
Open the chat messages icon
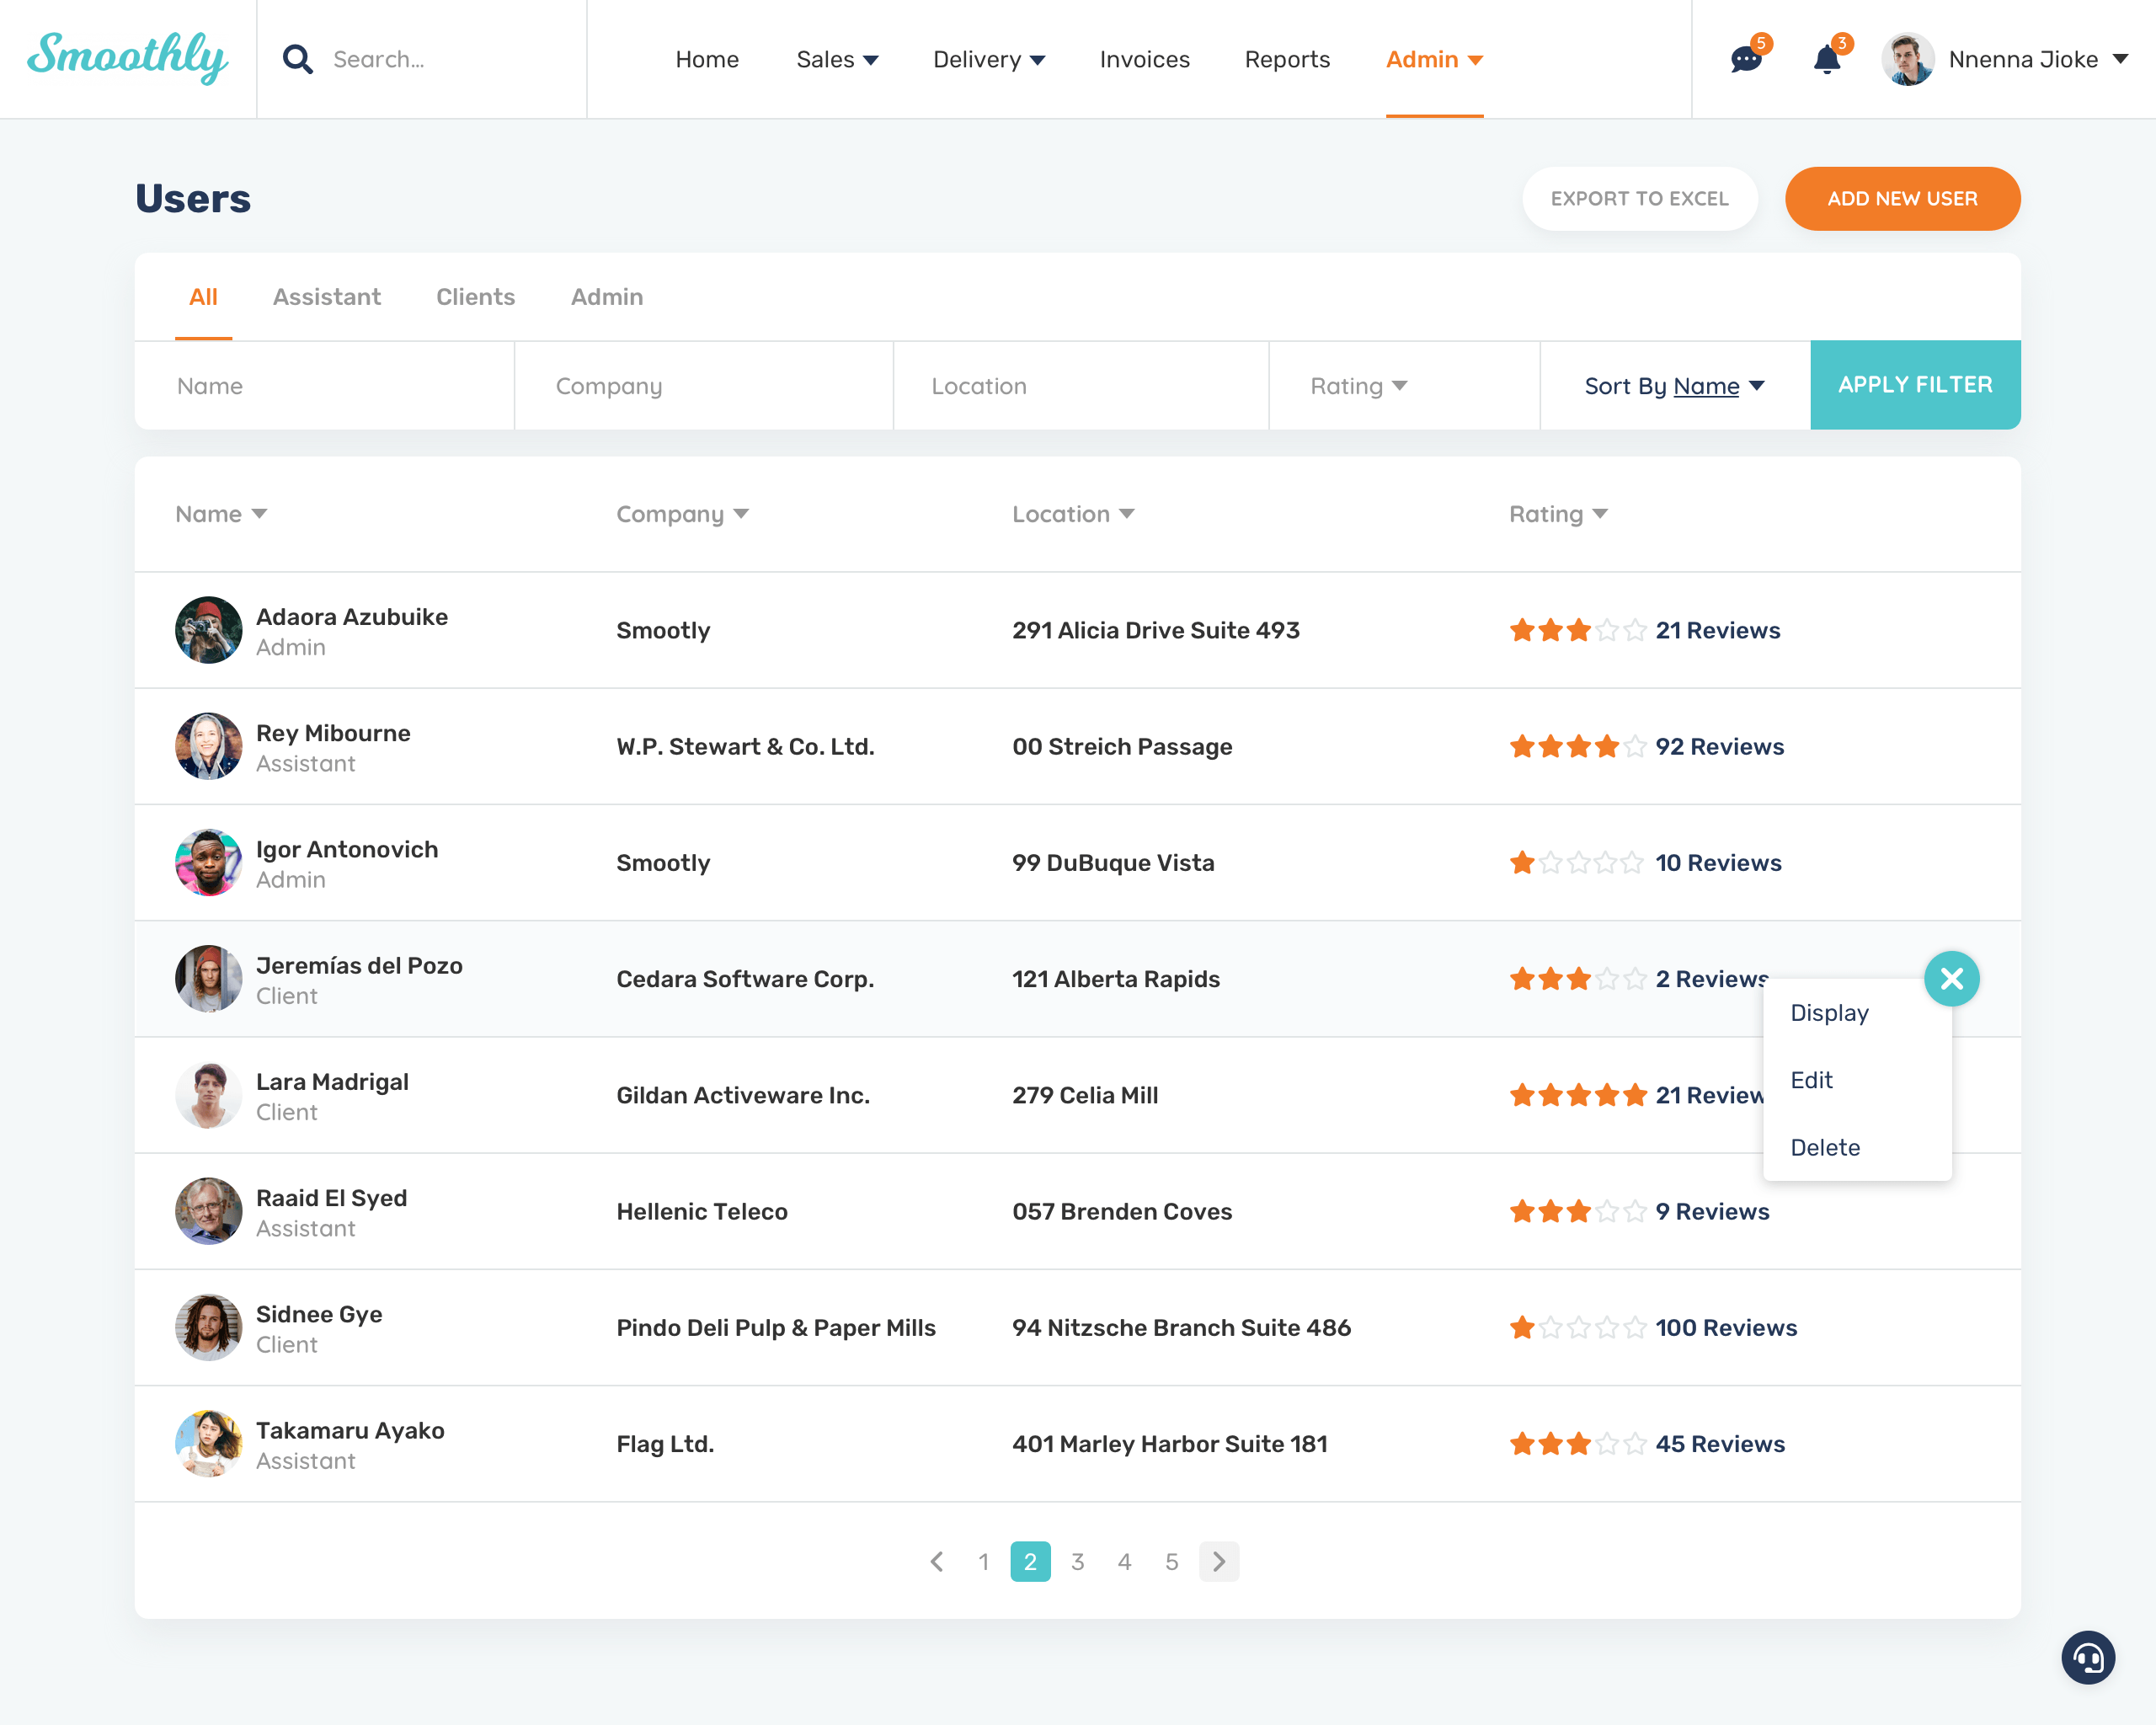[x=1746, y=59]
